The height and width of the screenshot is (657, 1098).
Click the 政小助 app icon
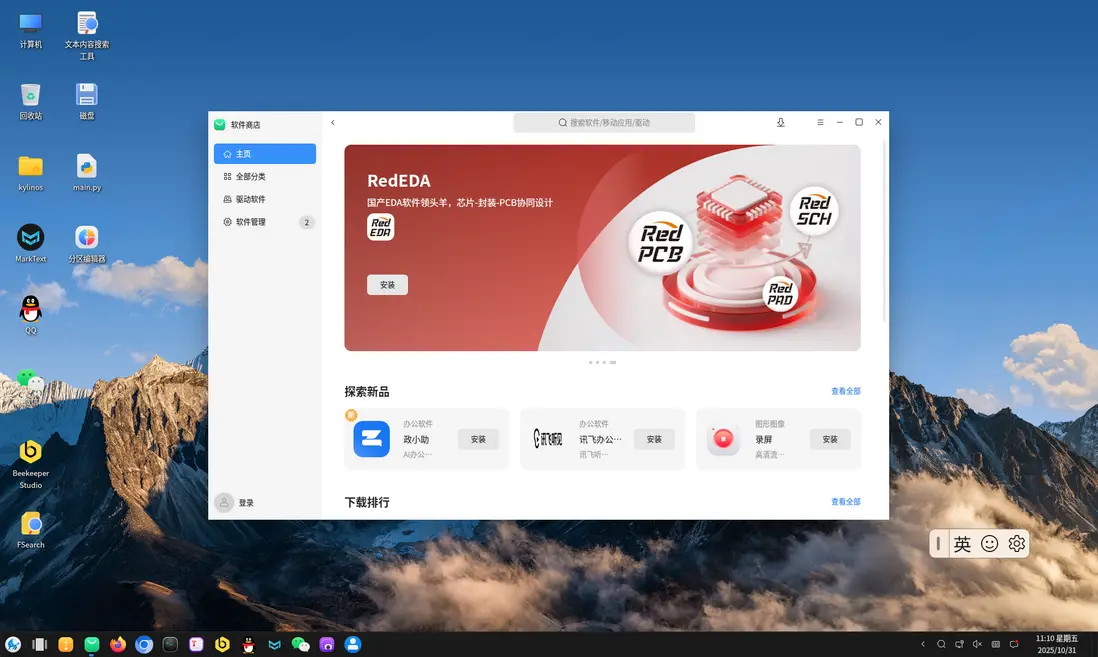pos(371,439)
